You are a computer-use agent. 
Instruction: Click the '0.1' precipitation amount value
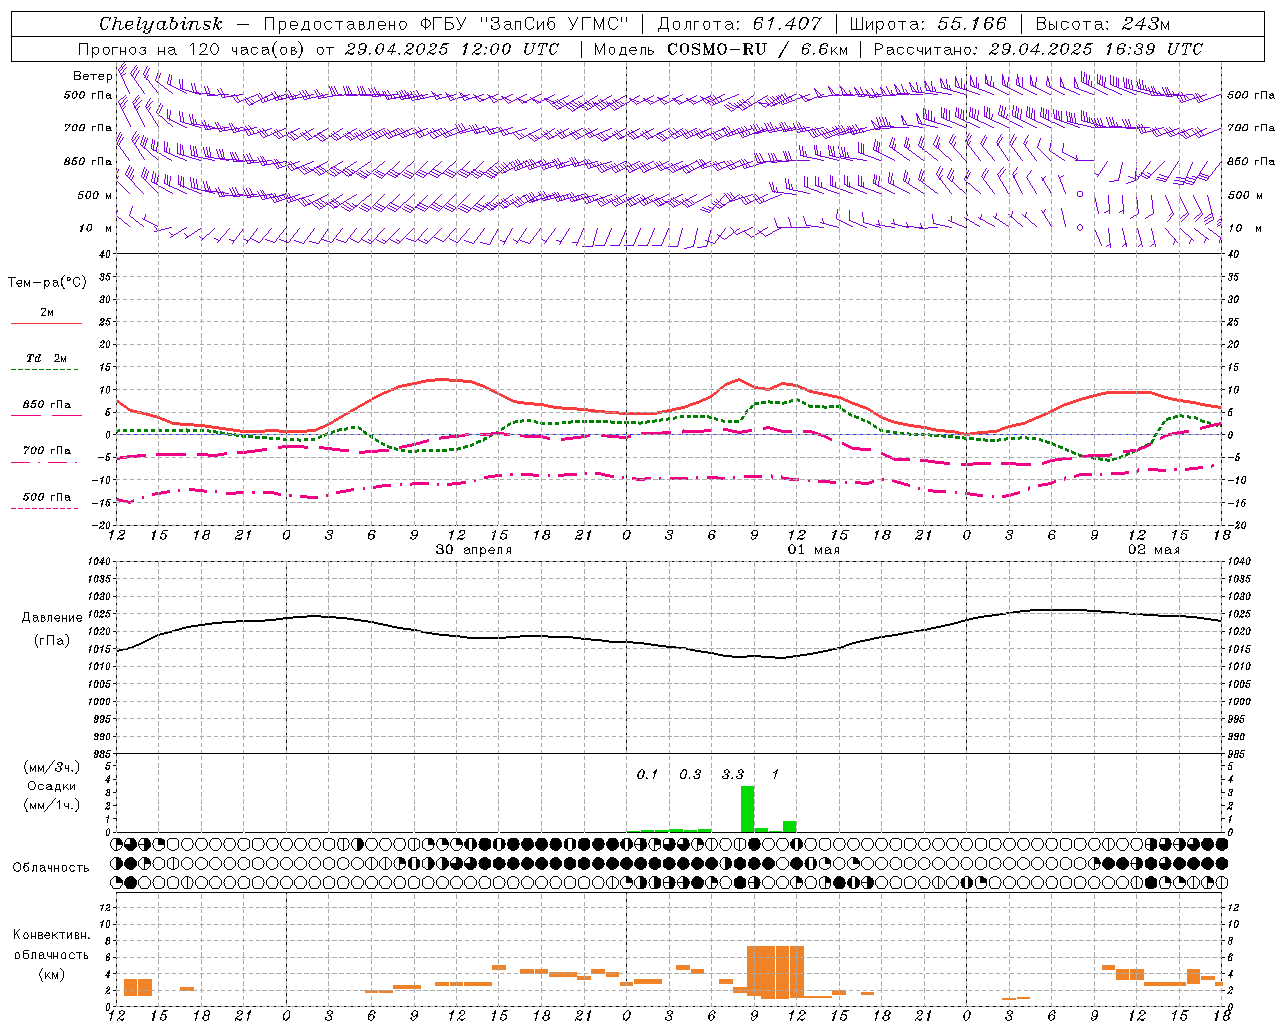coord(648,774)
